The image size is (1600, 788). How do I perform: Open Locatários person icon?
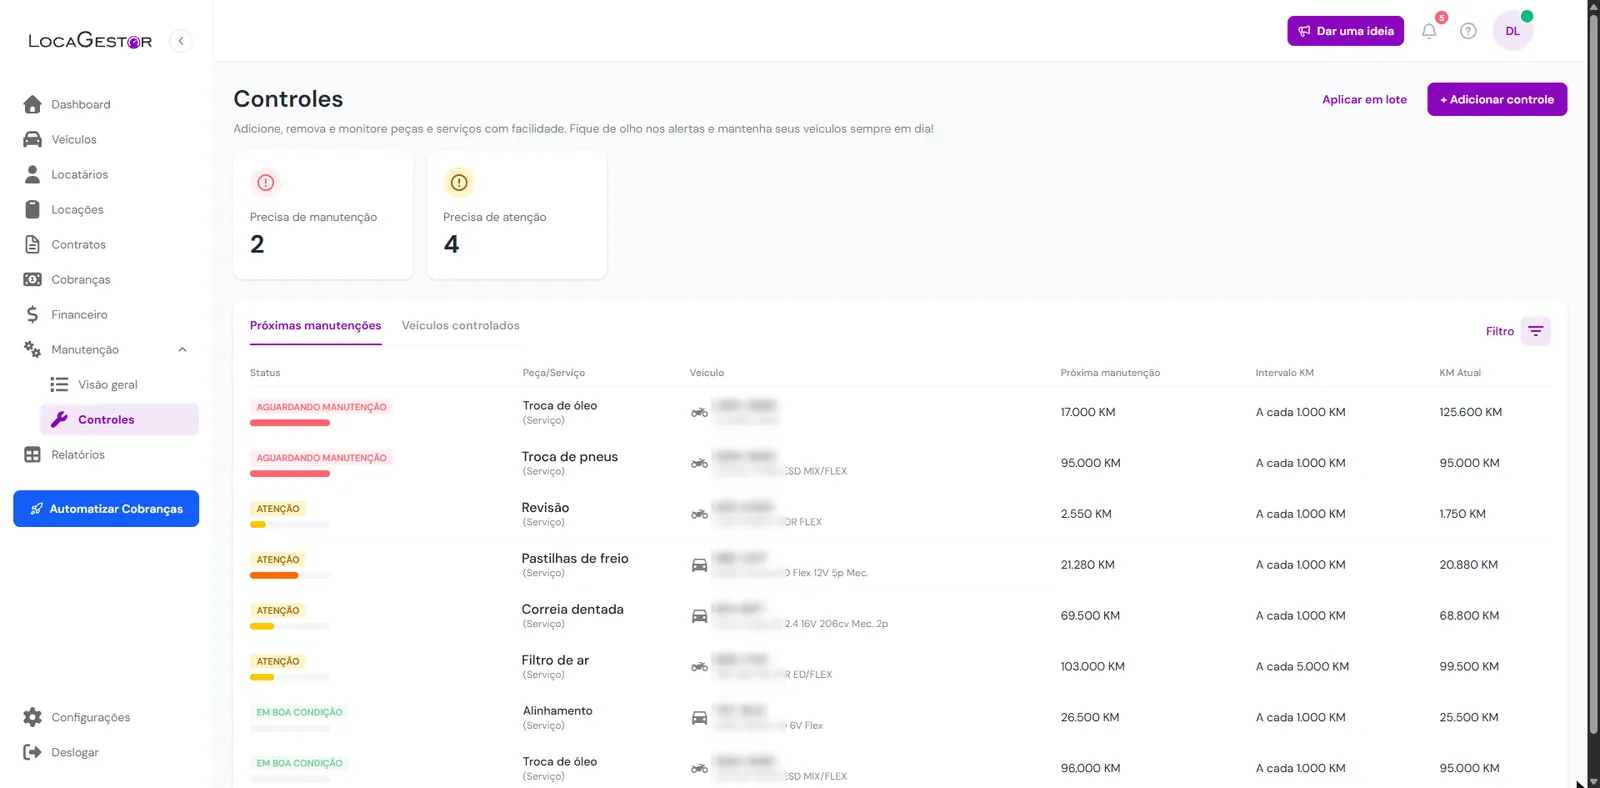(x=32, y=174)
